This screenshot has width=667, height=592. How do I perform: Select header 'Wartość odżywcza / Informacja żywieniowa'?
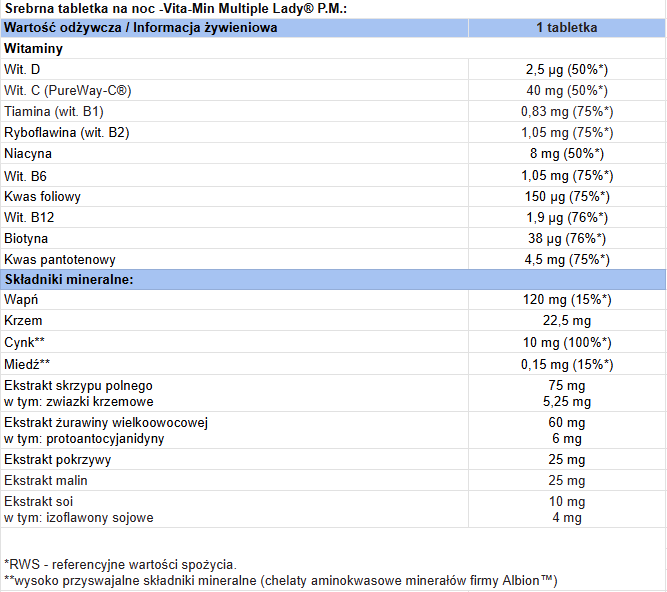pyautogui.click(x=140, y=28)
